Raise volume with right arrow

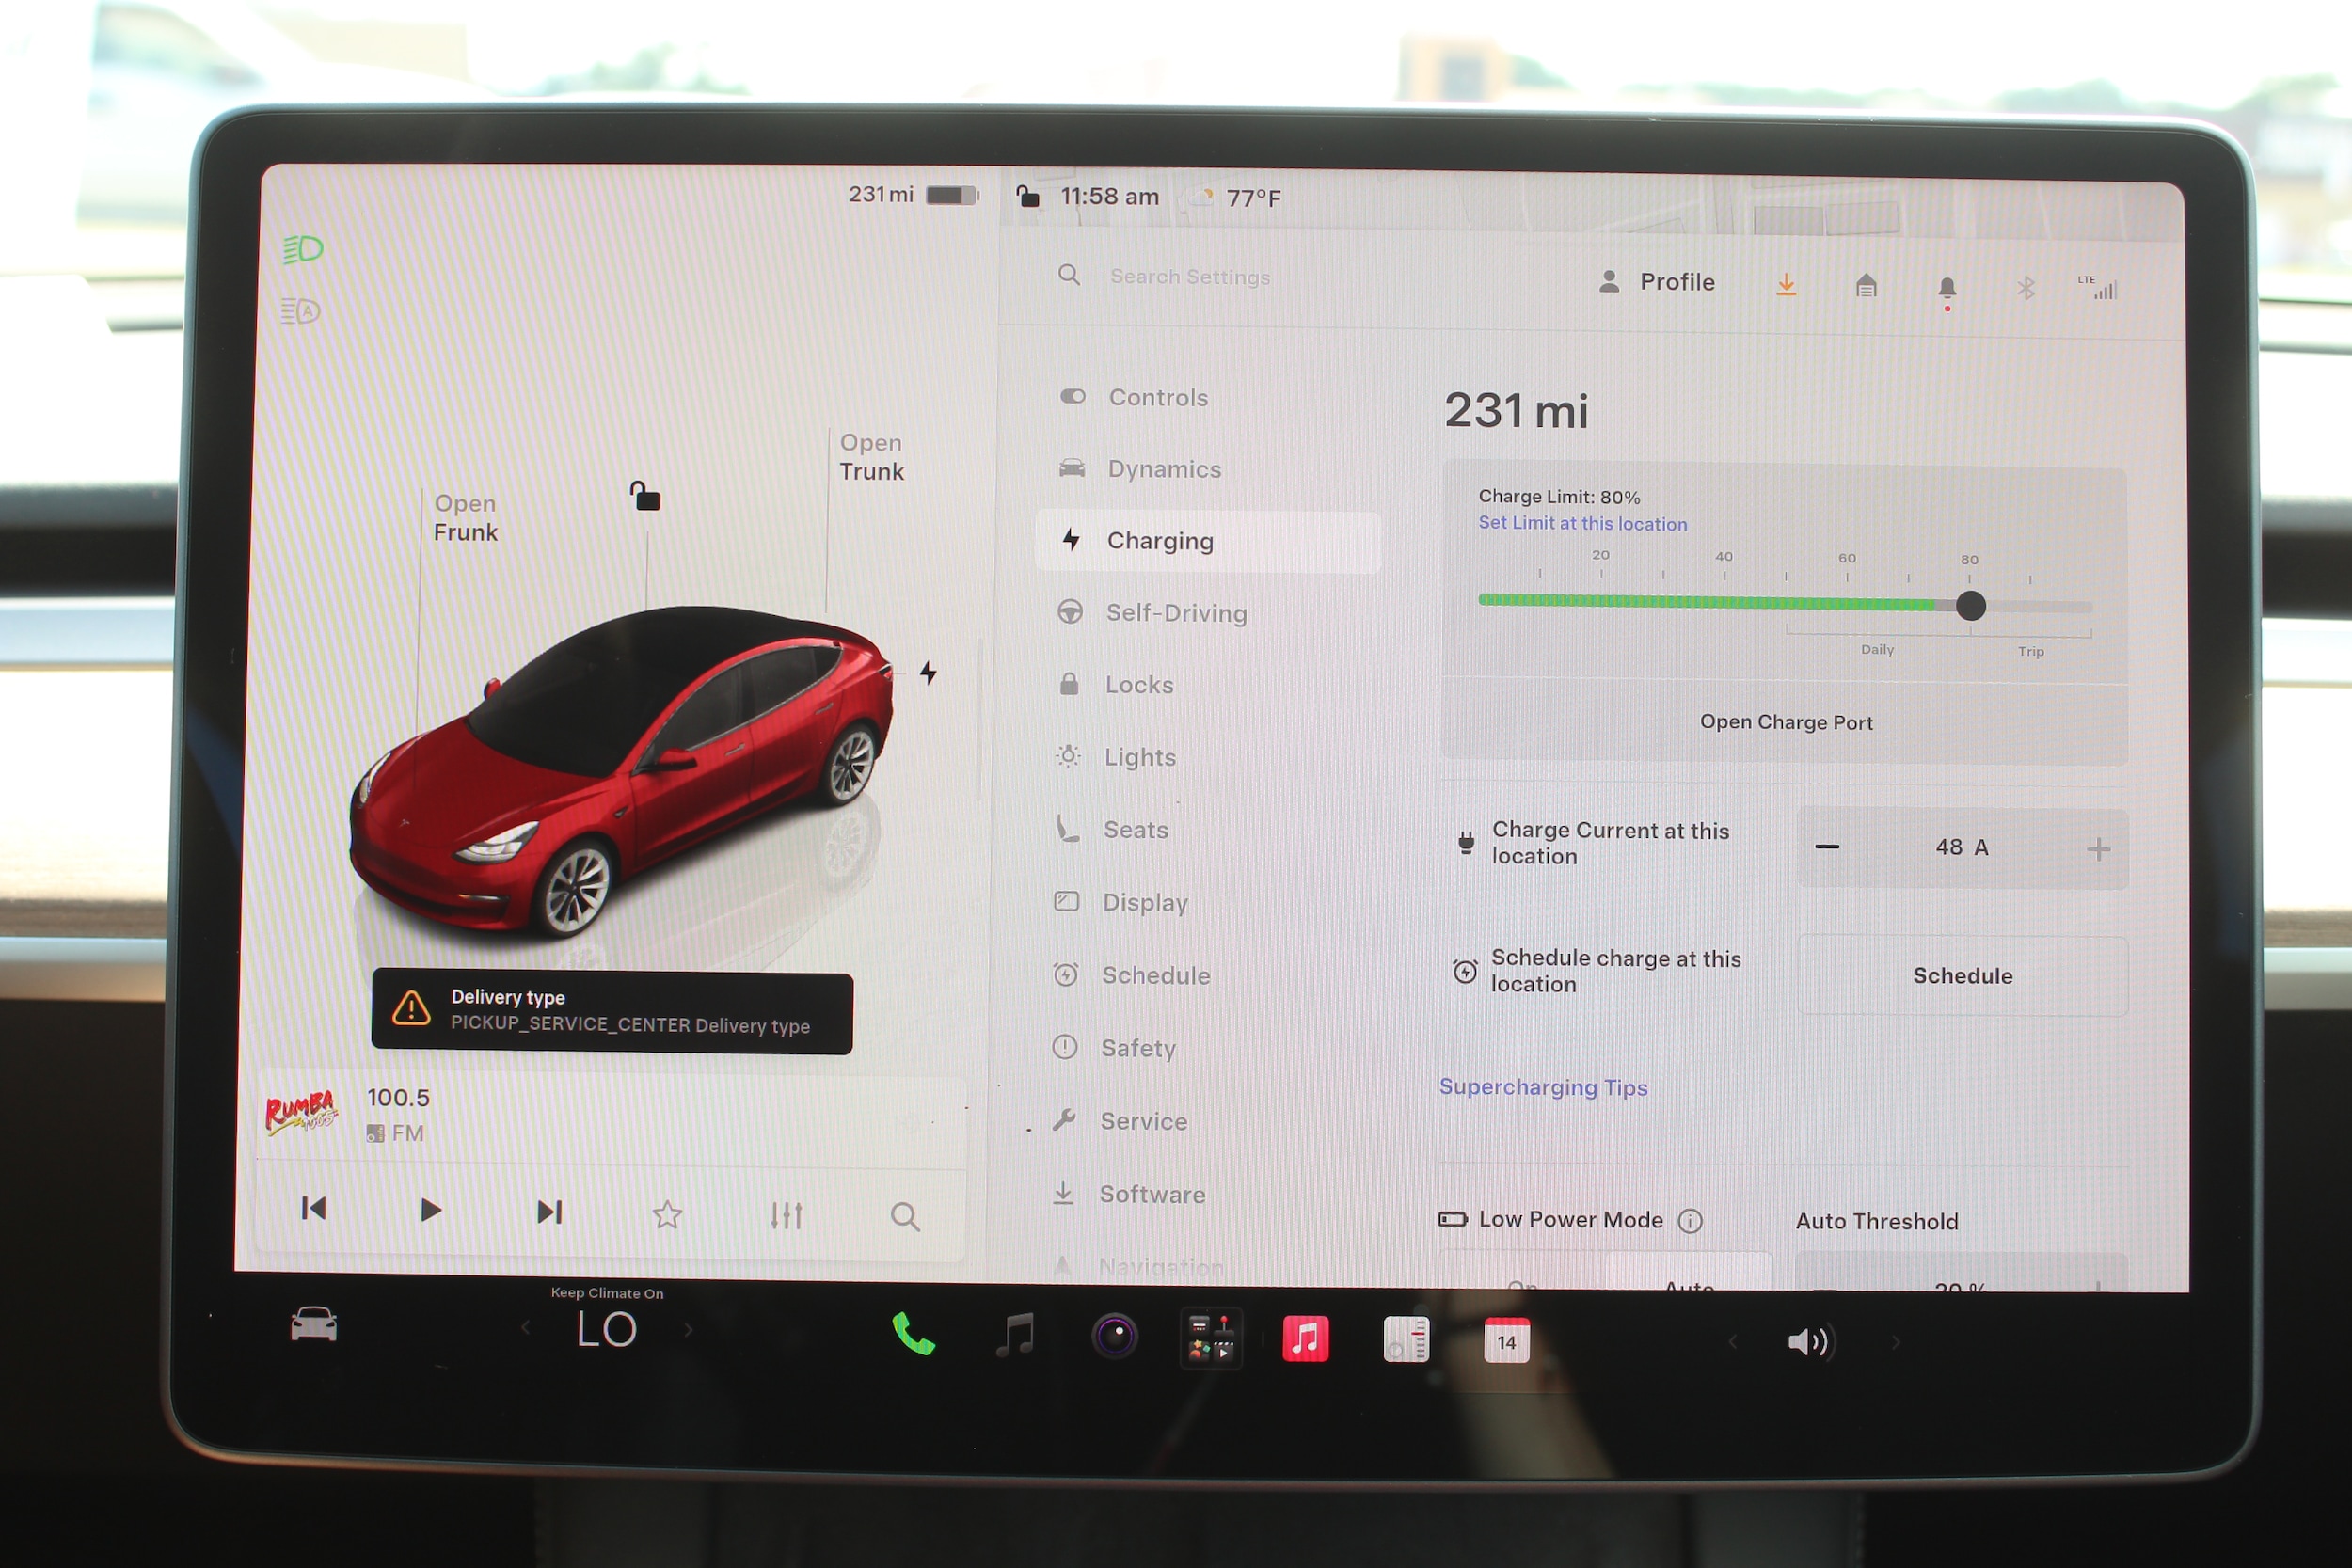[1895, 1343]
